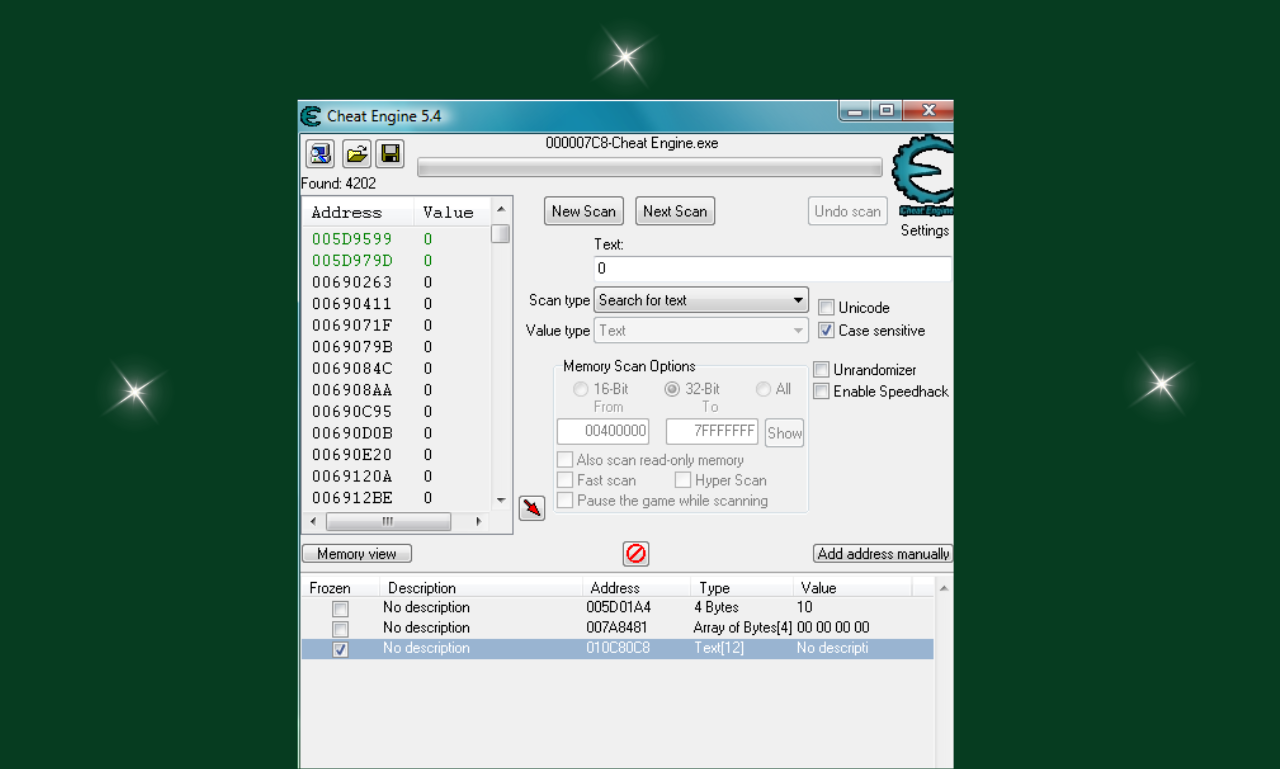The width and height of the screenshot is (1280, 769).
Task: Freeze the 005D01A4 address row
Action: (340, 608)
